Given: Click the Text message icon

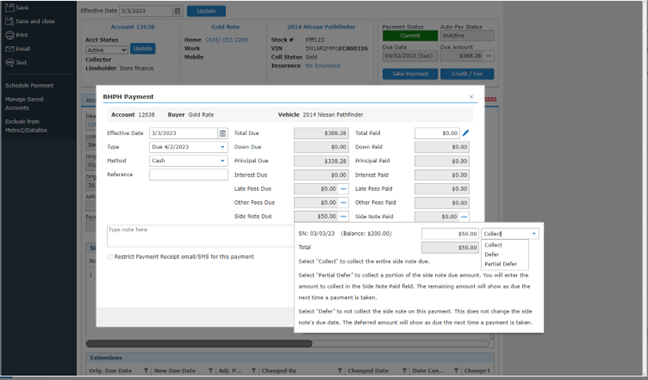Looking at the screenshot, I should click(x=10, y=62).
